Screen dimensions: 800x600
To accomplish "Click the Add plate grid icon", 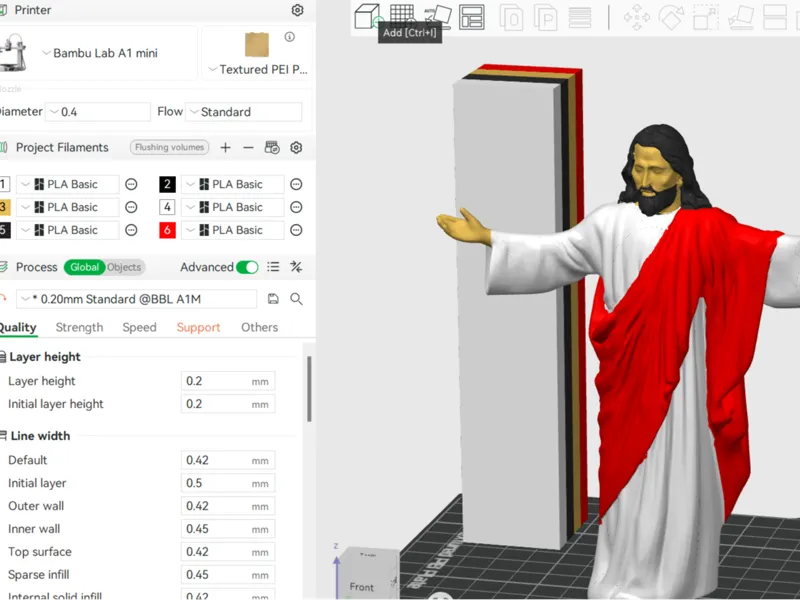I will (402, 14).
